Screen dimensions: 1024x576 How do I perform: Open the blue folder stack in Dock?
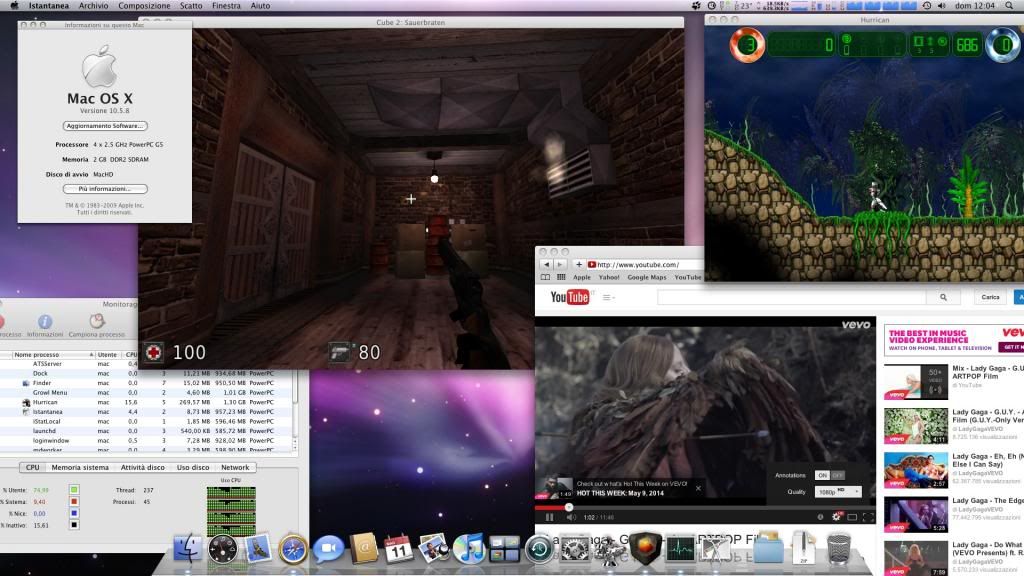pyautogui.click(x=768, y=549)
